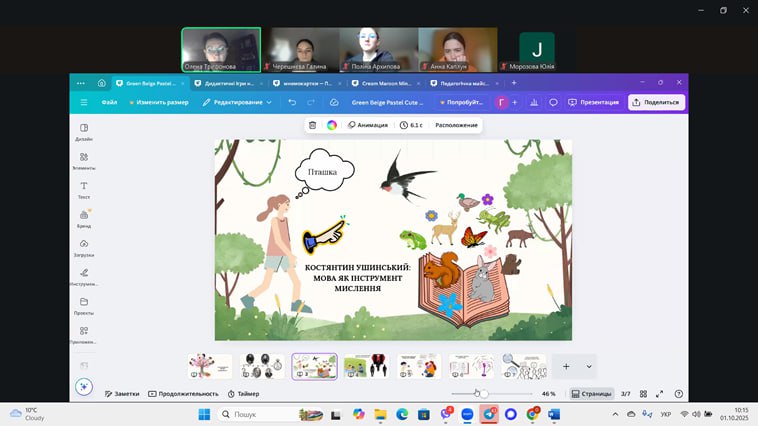The width and height of the screenshot is (758, 426).
Task: Open a new Canva tab with plus
Action: coord(514,83)
